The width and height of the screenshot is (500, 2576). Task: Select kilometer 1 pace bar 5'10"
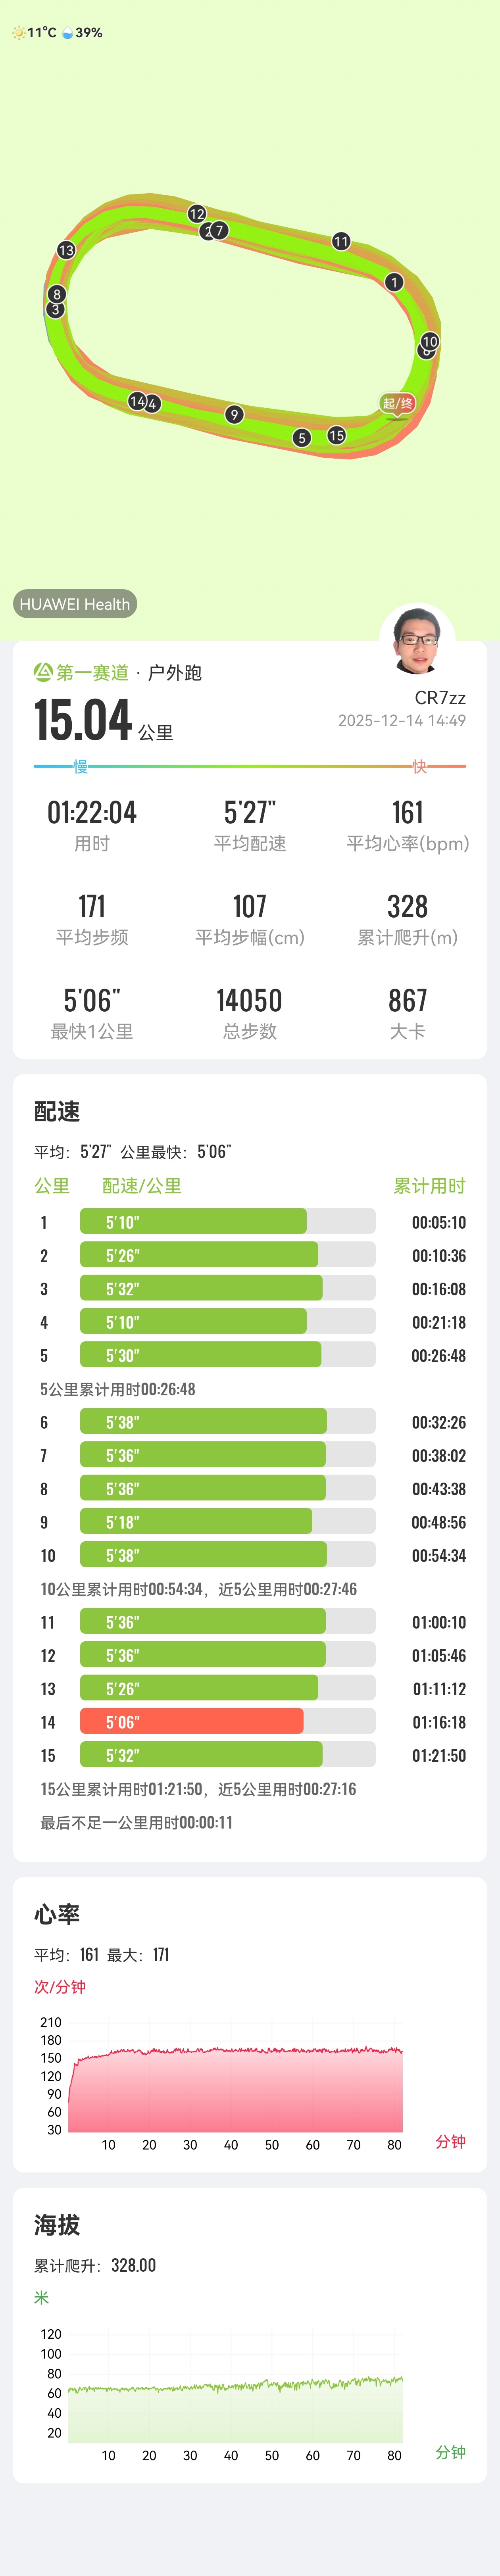[193, 1221]
